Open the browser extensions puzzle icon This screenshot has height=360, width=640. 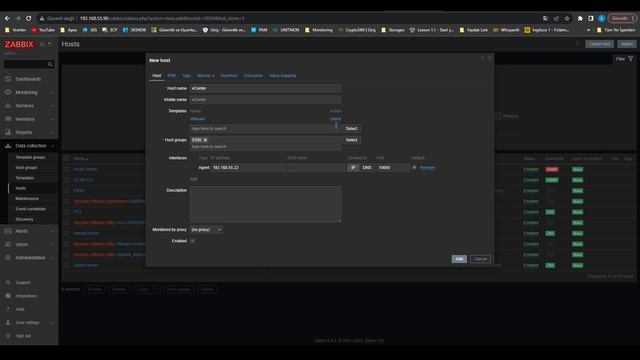[580, 18]
